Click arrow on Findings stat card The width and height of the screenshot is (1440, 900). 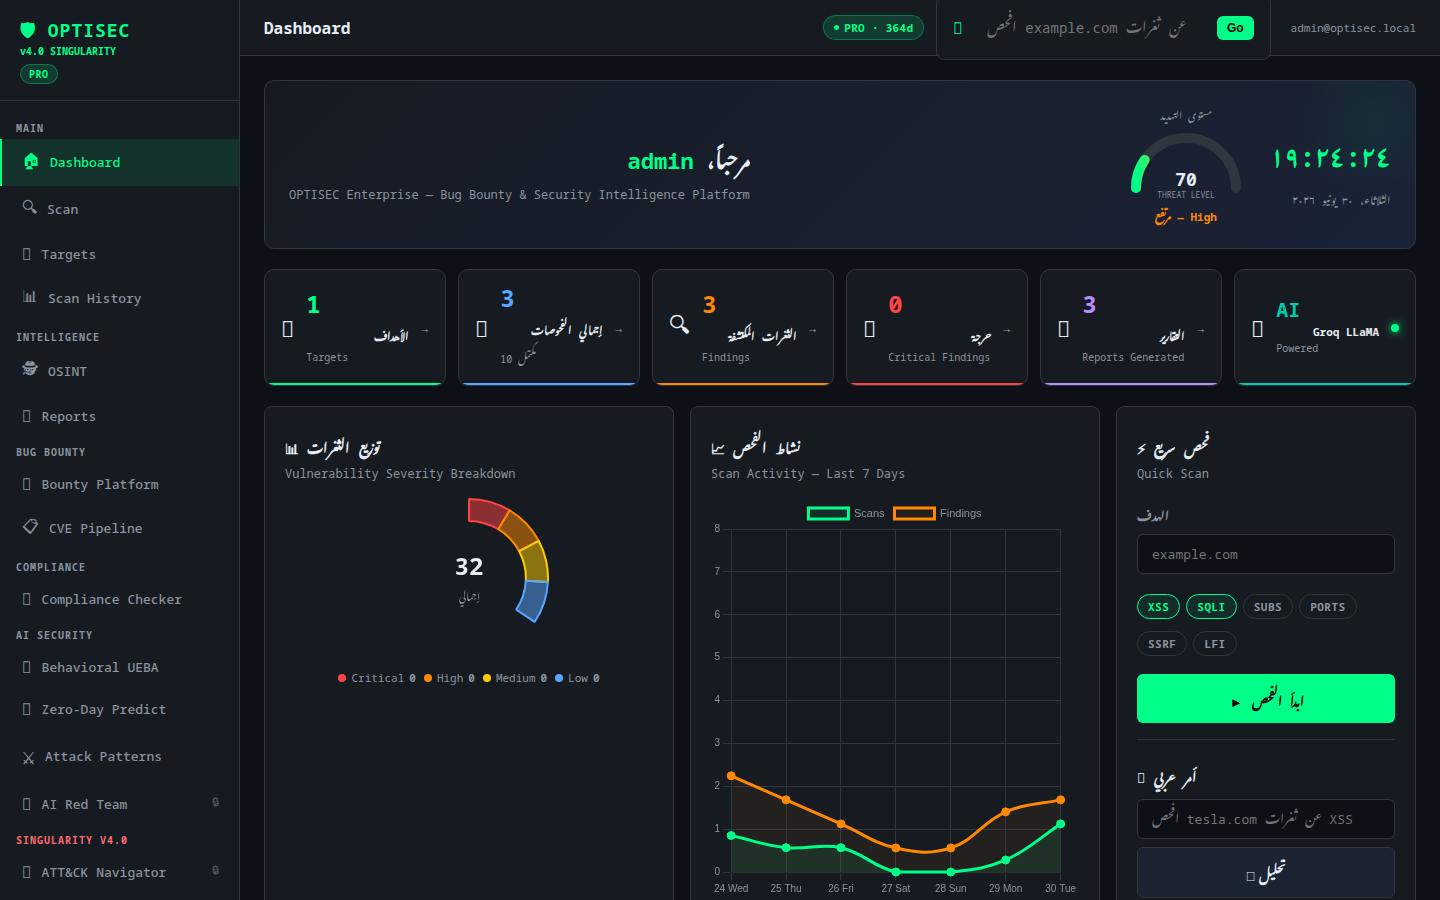tap(813, 331)
